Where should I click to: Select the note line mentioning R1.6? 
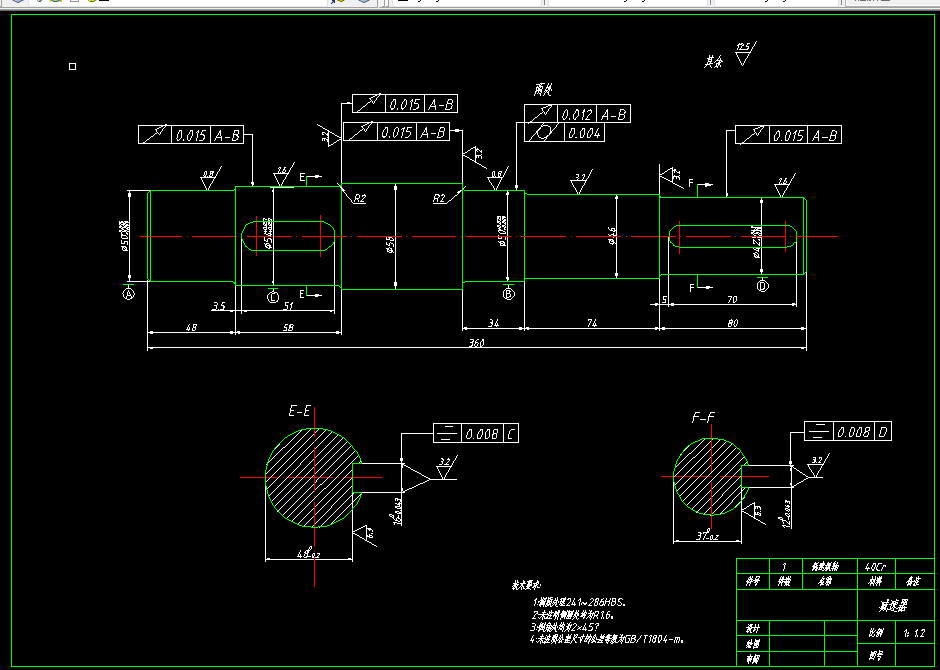(x=573, y=615)
